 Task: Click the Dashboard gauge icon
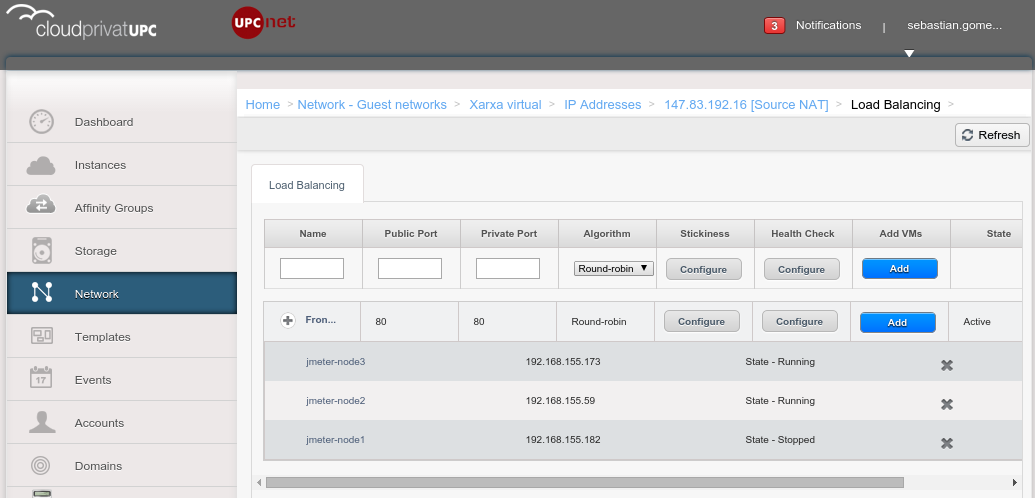(x=41, y=122)
